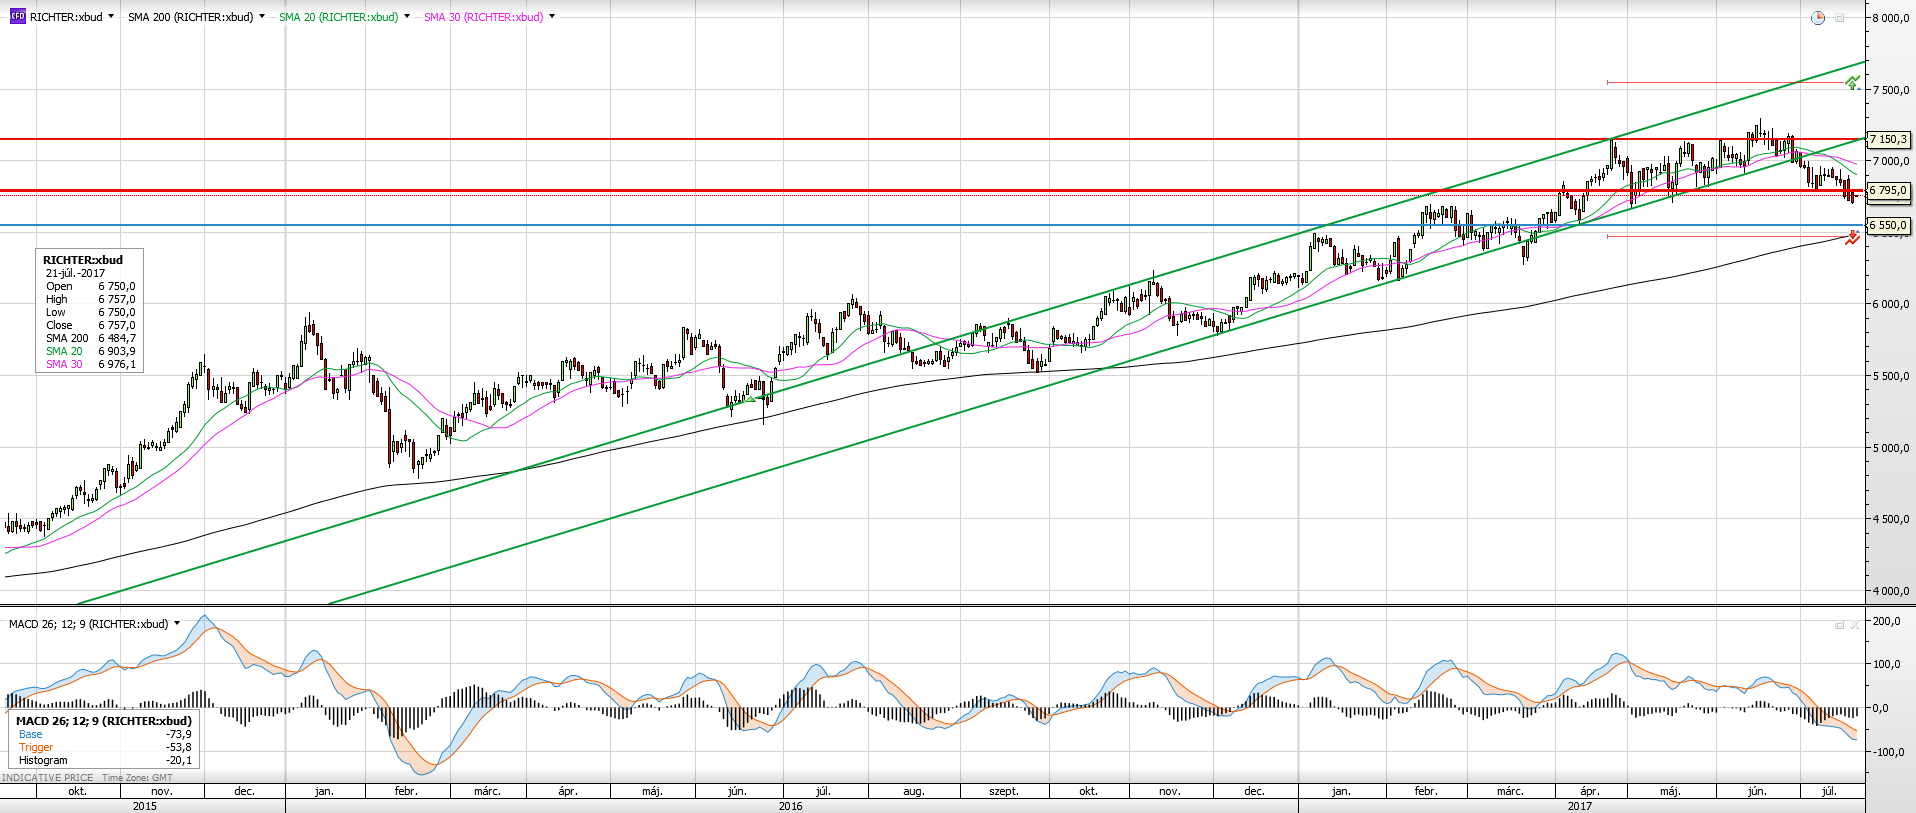Click the SMA 30 6 976,1 value row
The width and height of the screenshot is (1916, 813).
point(90,364)
